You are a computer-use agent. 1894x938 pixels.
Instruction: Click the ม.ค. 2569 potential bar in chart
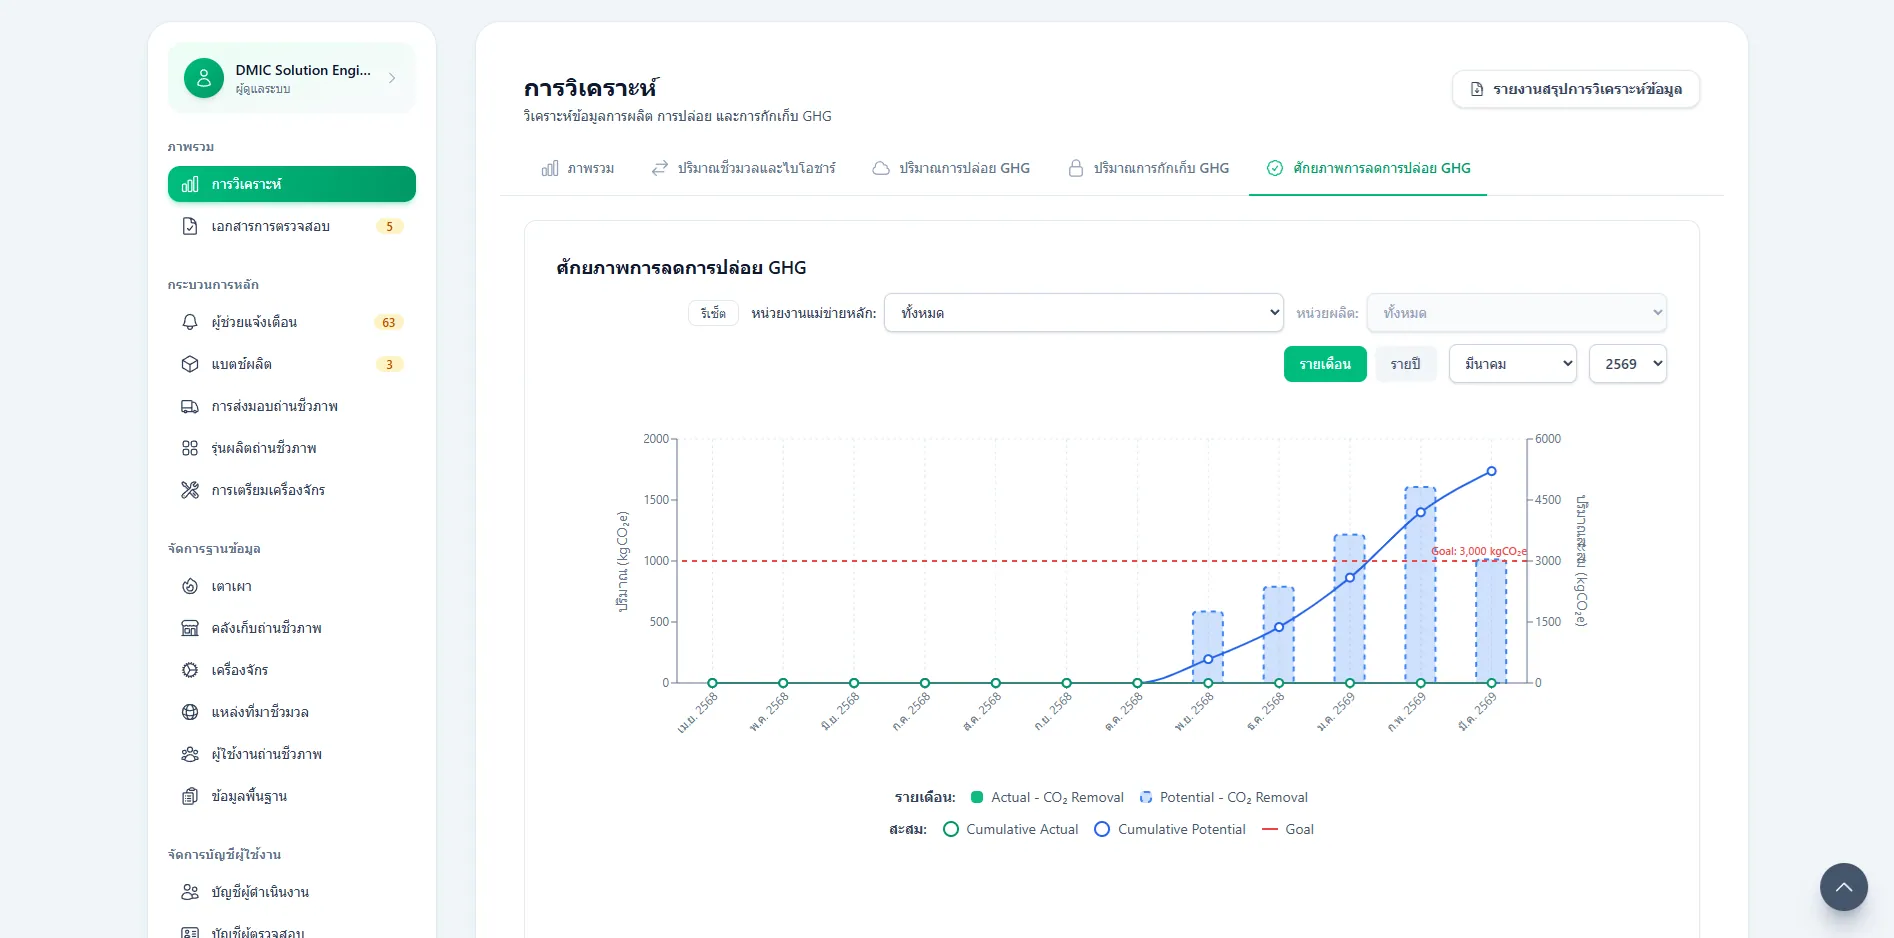1349,609
